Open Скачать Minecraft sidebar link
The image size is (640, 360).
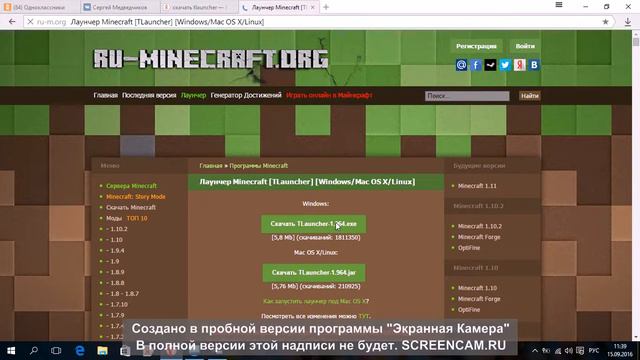point(131,207)
